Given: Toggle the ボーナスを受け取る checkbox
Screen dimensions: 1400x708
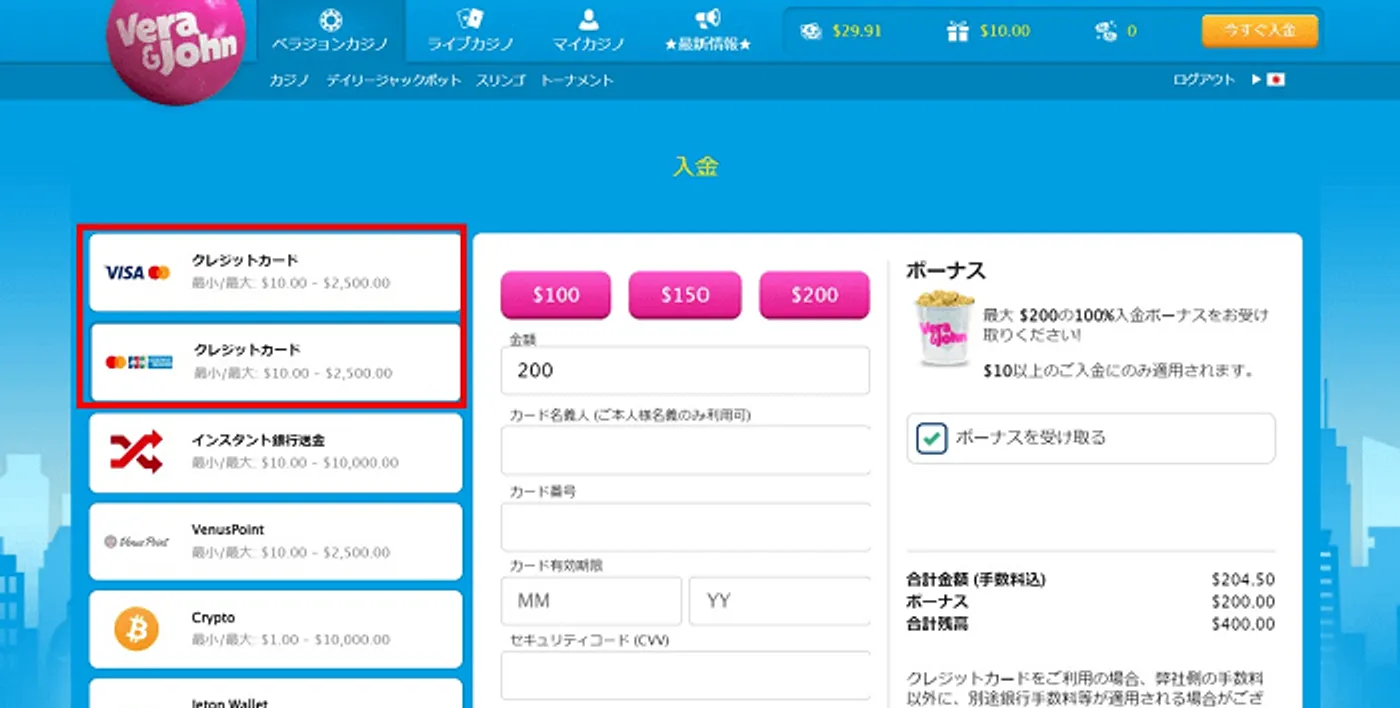Looking at the screenshot, I should click(932, 438).
